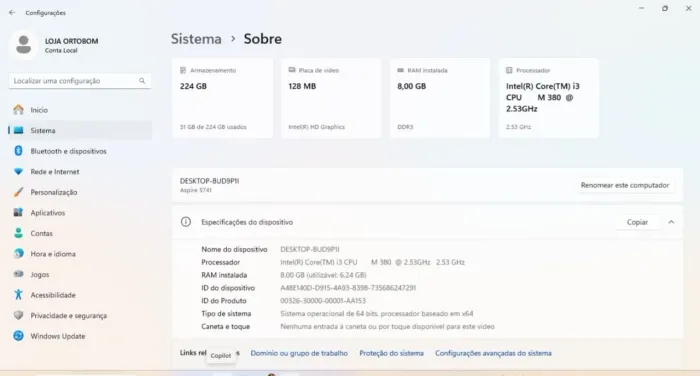
Task: Click the RAM instalada card icon
Action: [400, 70]
